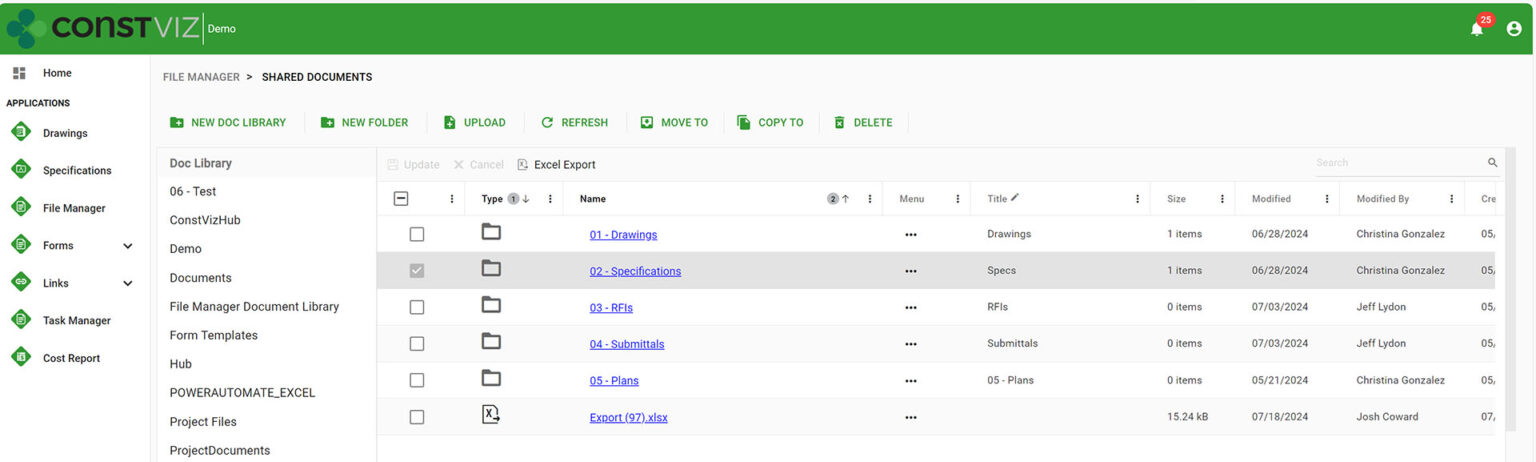Select POWERAUTOMATE_EXCEL in Doc Library list
This screenshot has width=1536, height=462.
click(242, 393)
